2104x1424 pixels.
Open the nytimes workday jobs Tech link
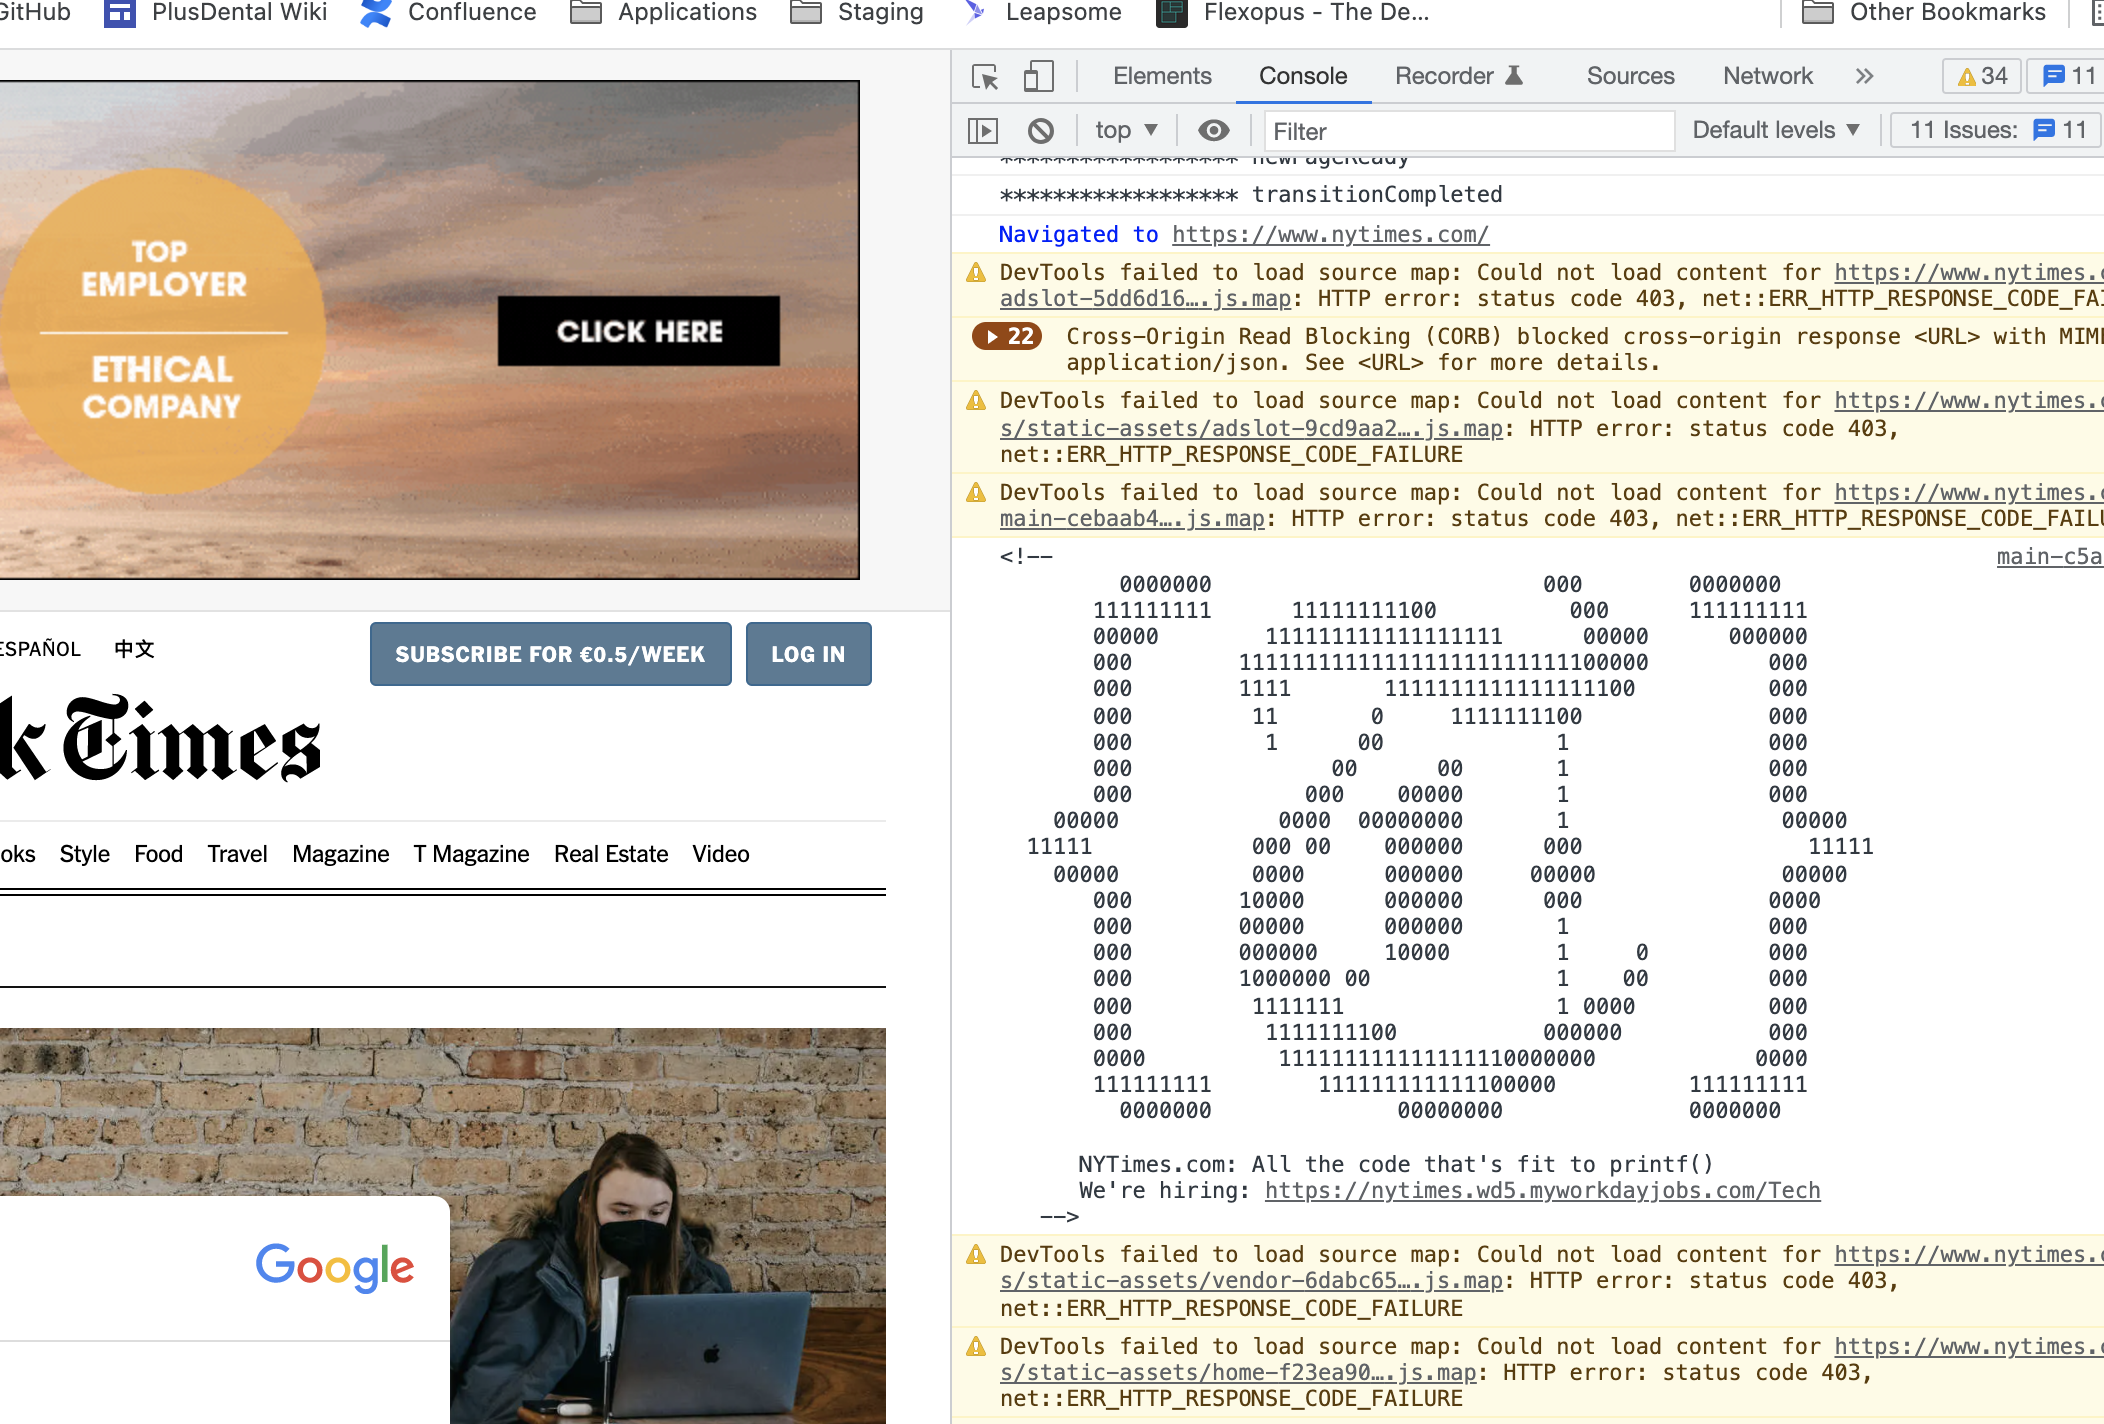tap(1542, 1190)
